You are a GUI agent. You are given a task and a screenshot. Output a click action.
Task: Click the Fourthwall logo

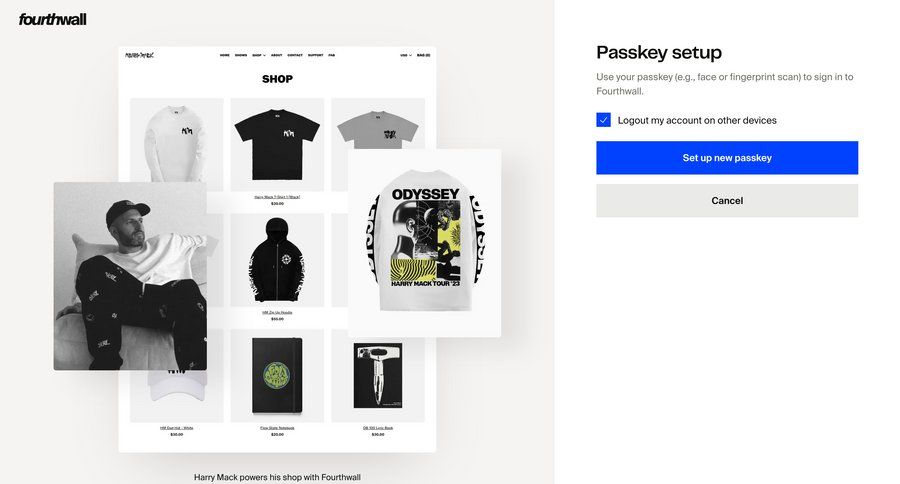coord(52,20)
